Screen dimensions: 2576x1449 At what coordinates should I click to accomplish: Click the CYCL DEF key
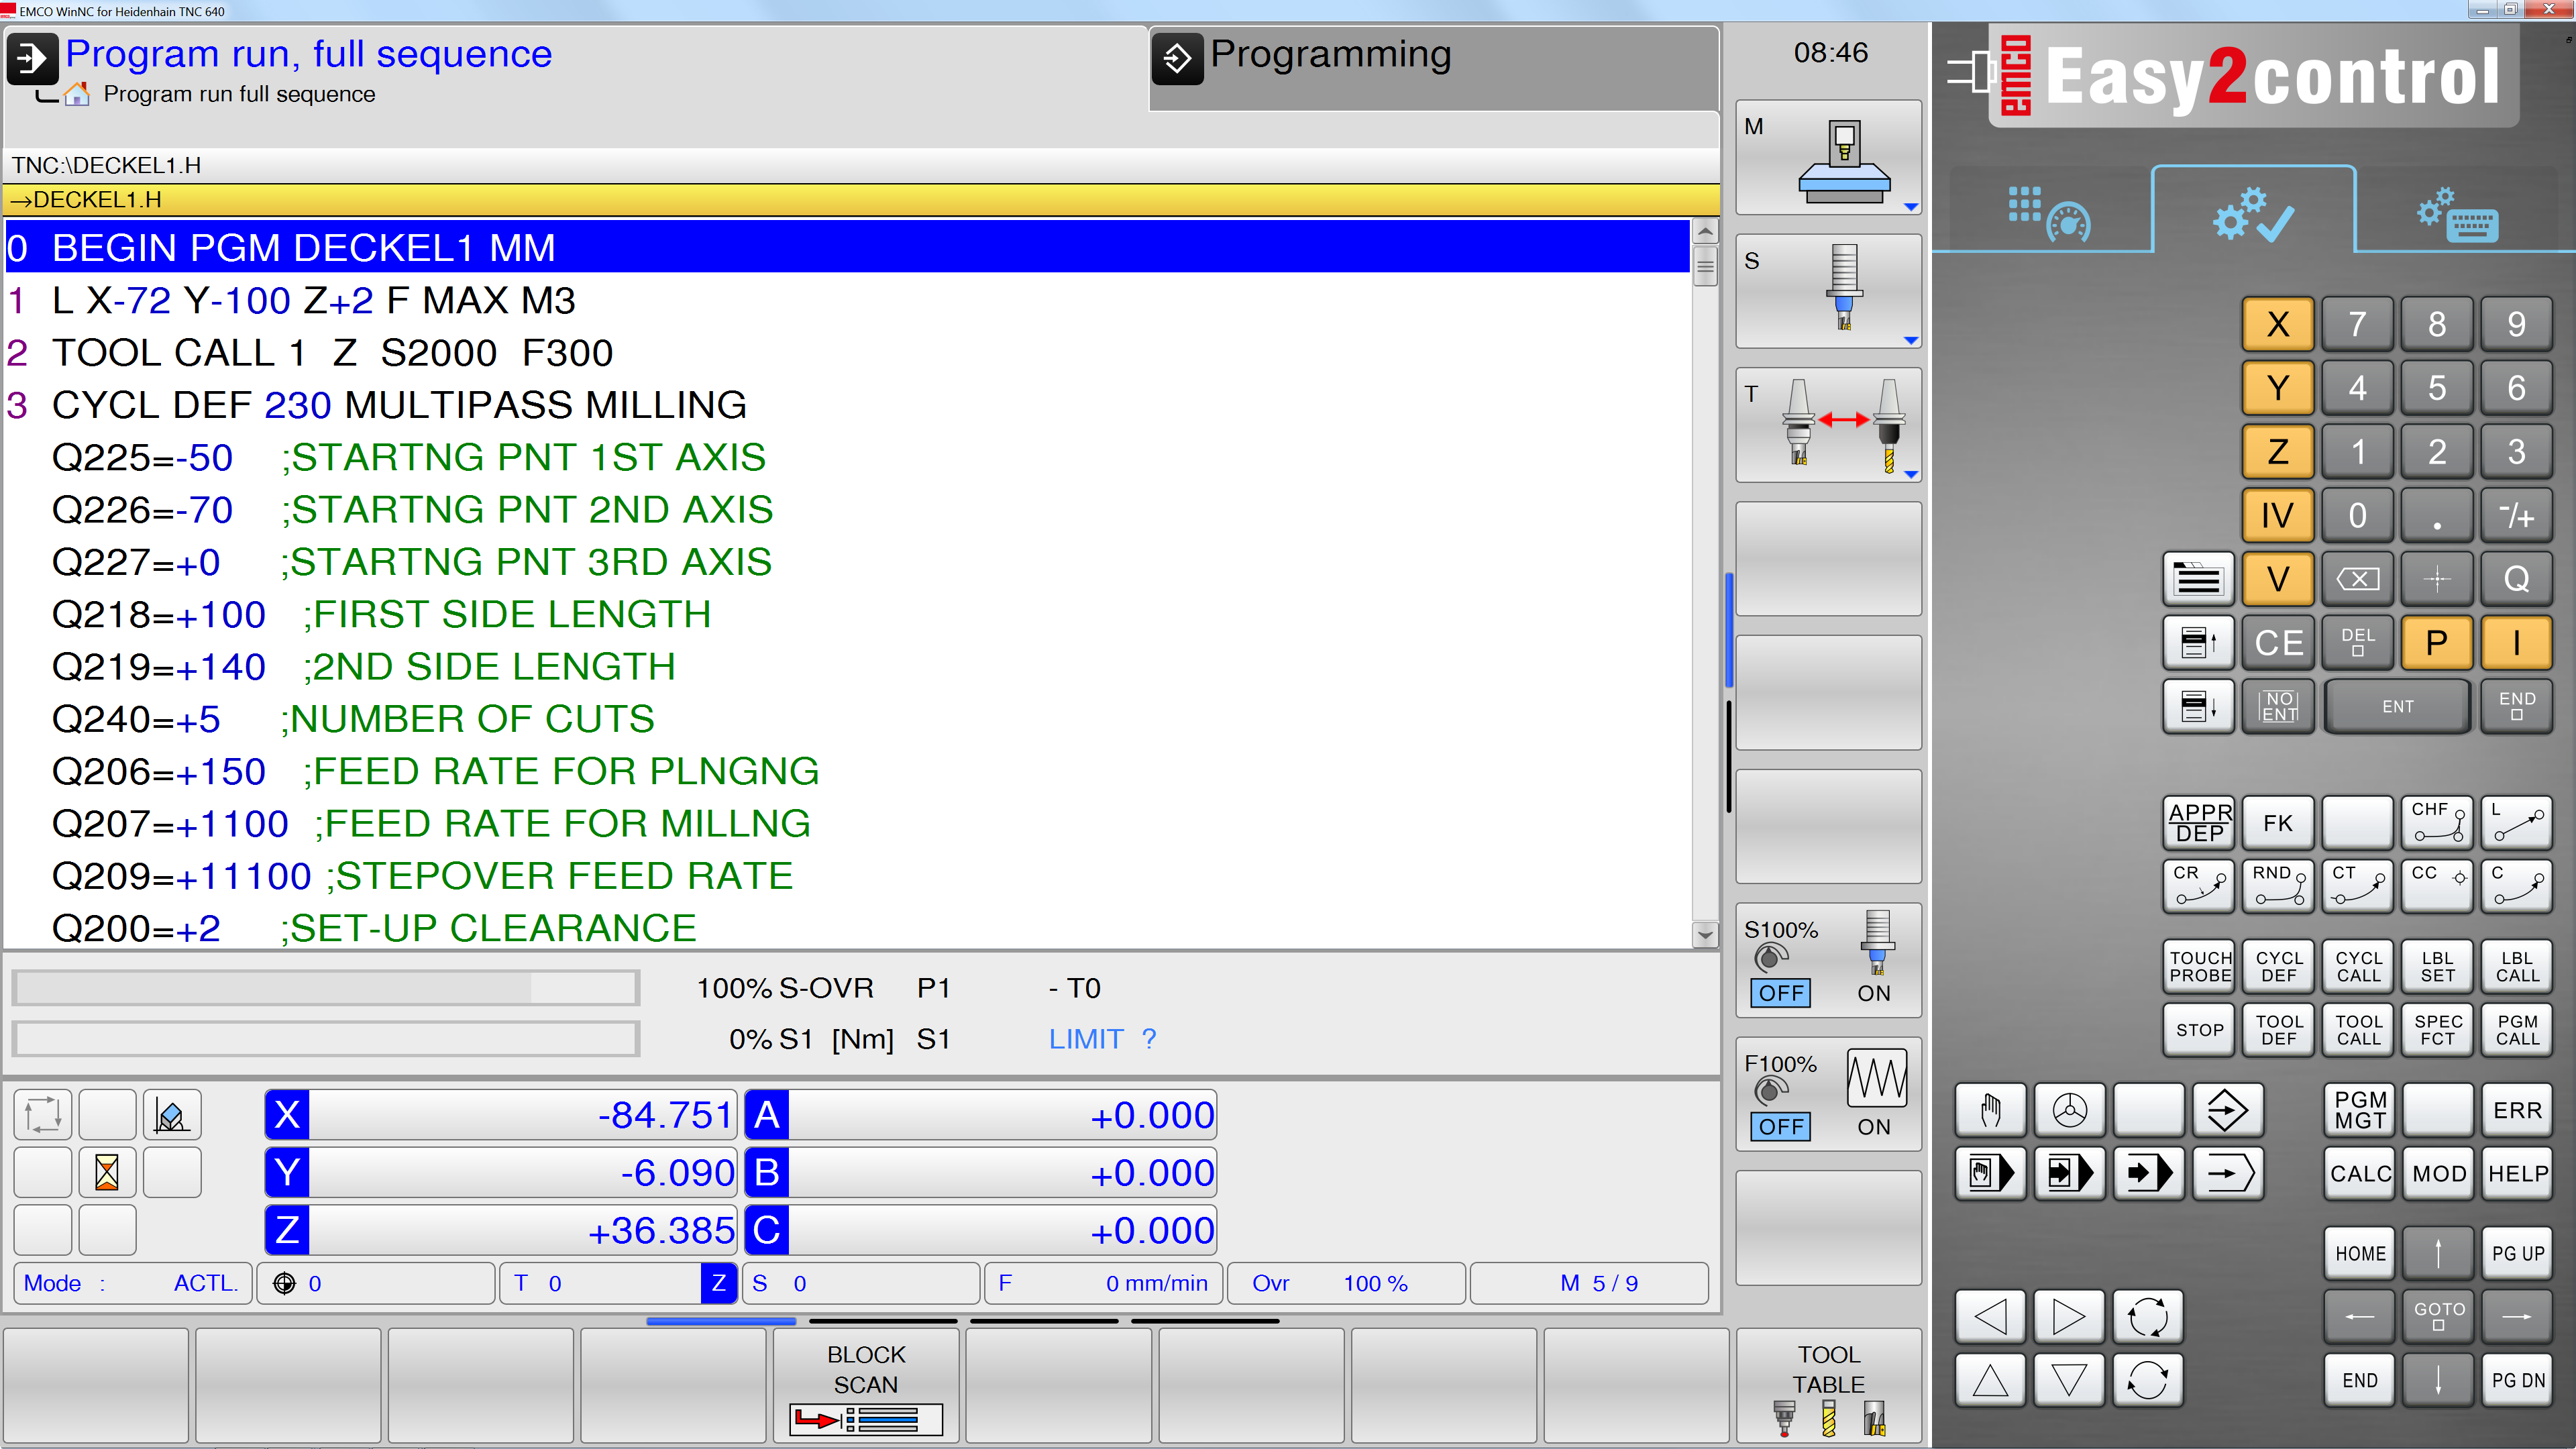(2277, 967)
